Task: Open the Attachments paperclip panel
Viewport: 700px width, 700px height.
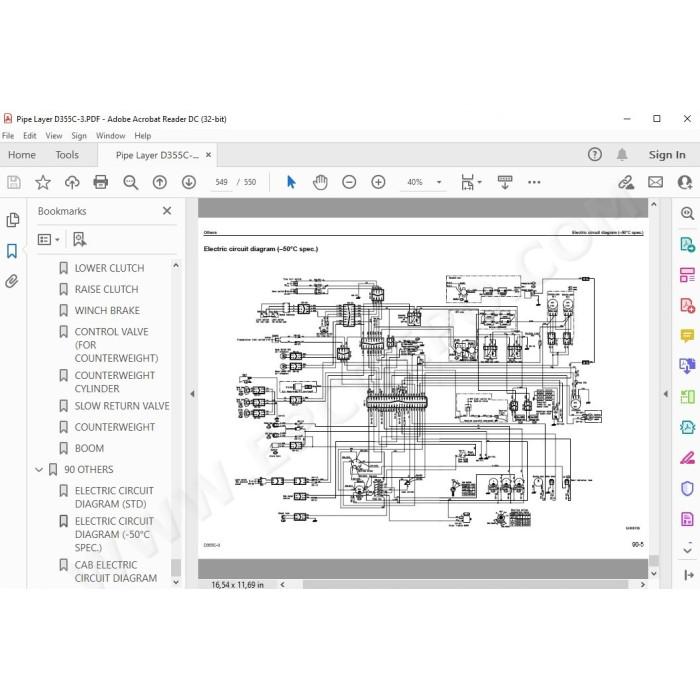Action: [x=12, y=281]
